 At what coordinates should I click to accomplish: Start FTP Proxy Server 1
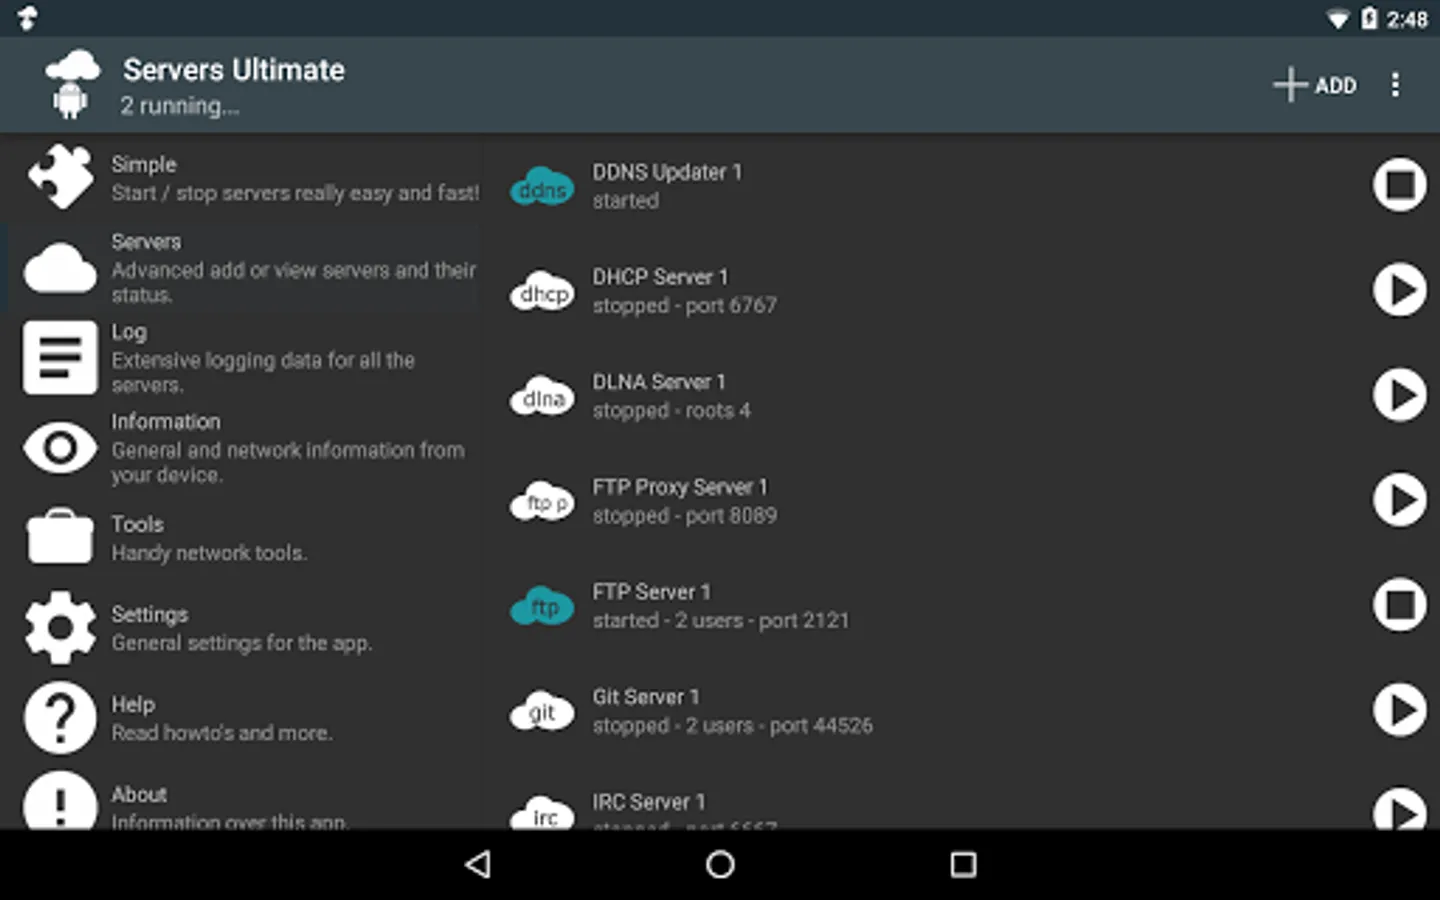1399,499
